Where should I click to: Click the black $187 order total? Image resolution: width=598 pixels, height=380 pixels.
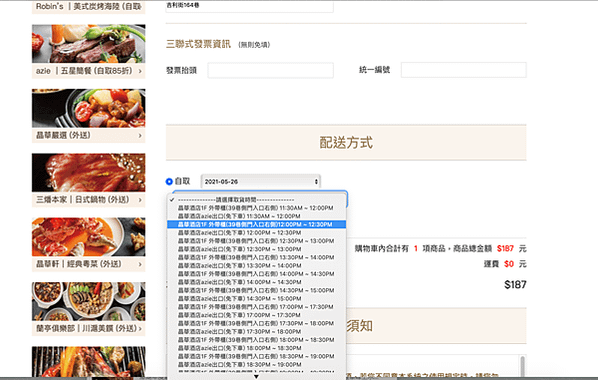tap(515, 285)
